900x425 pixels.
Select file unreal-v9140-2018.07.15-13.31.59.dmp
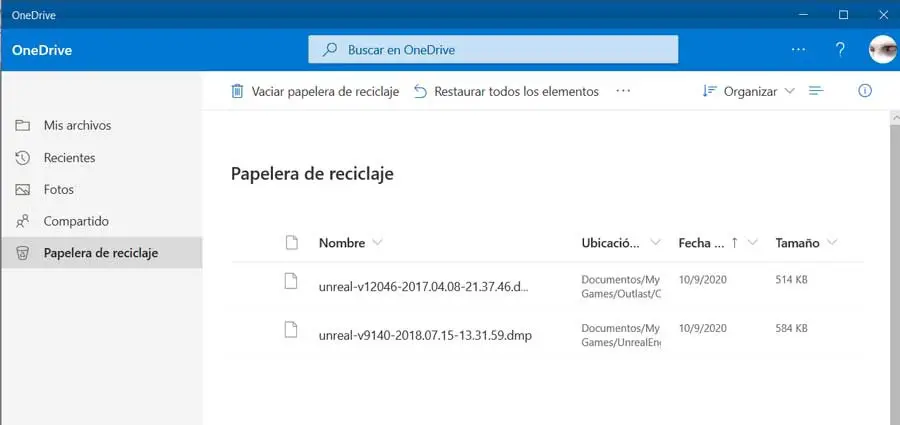pos(425,335)
